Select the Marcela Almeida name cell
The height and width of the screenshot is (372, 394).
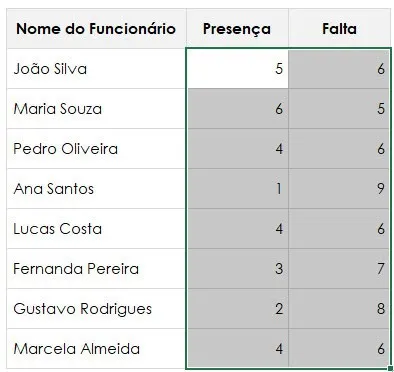pos(96,349)
